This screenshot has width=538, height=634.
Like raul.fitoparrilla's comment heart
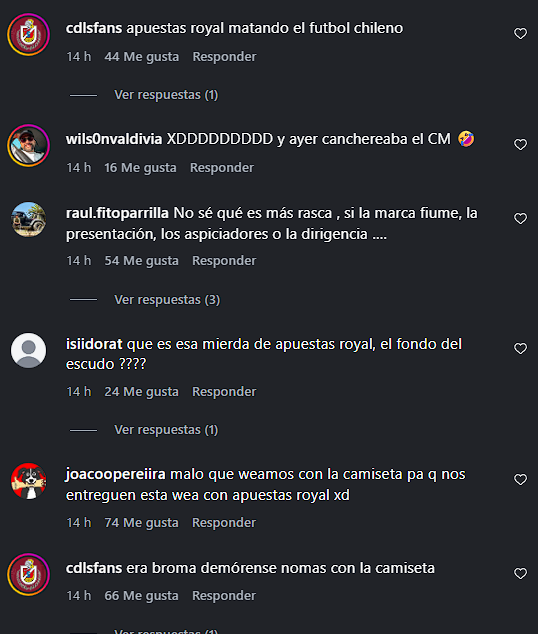pos(520,218)
